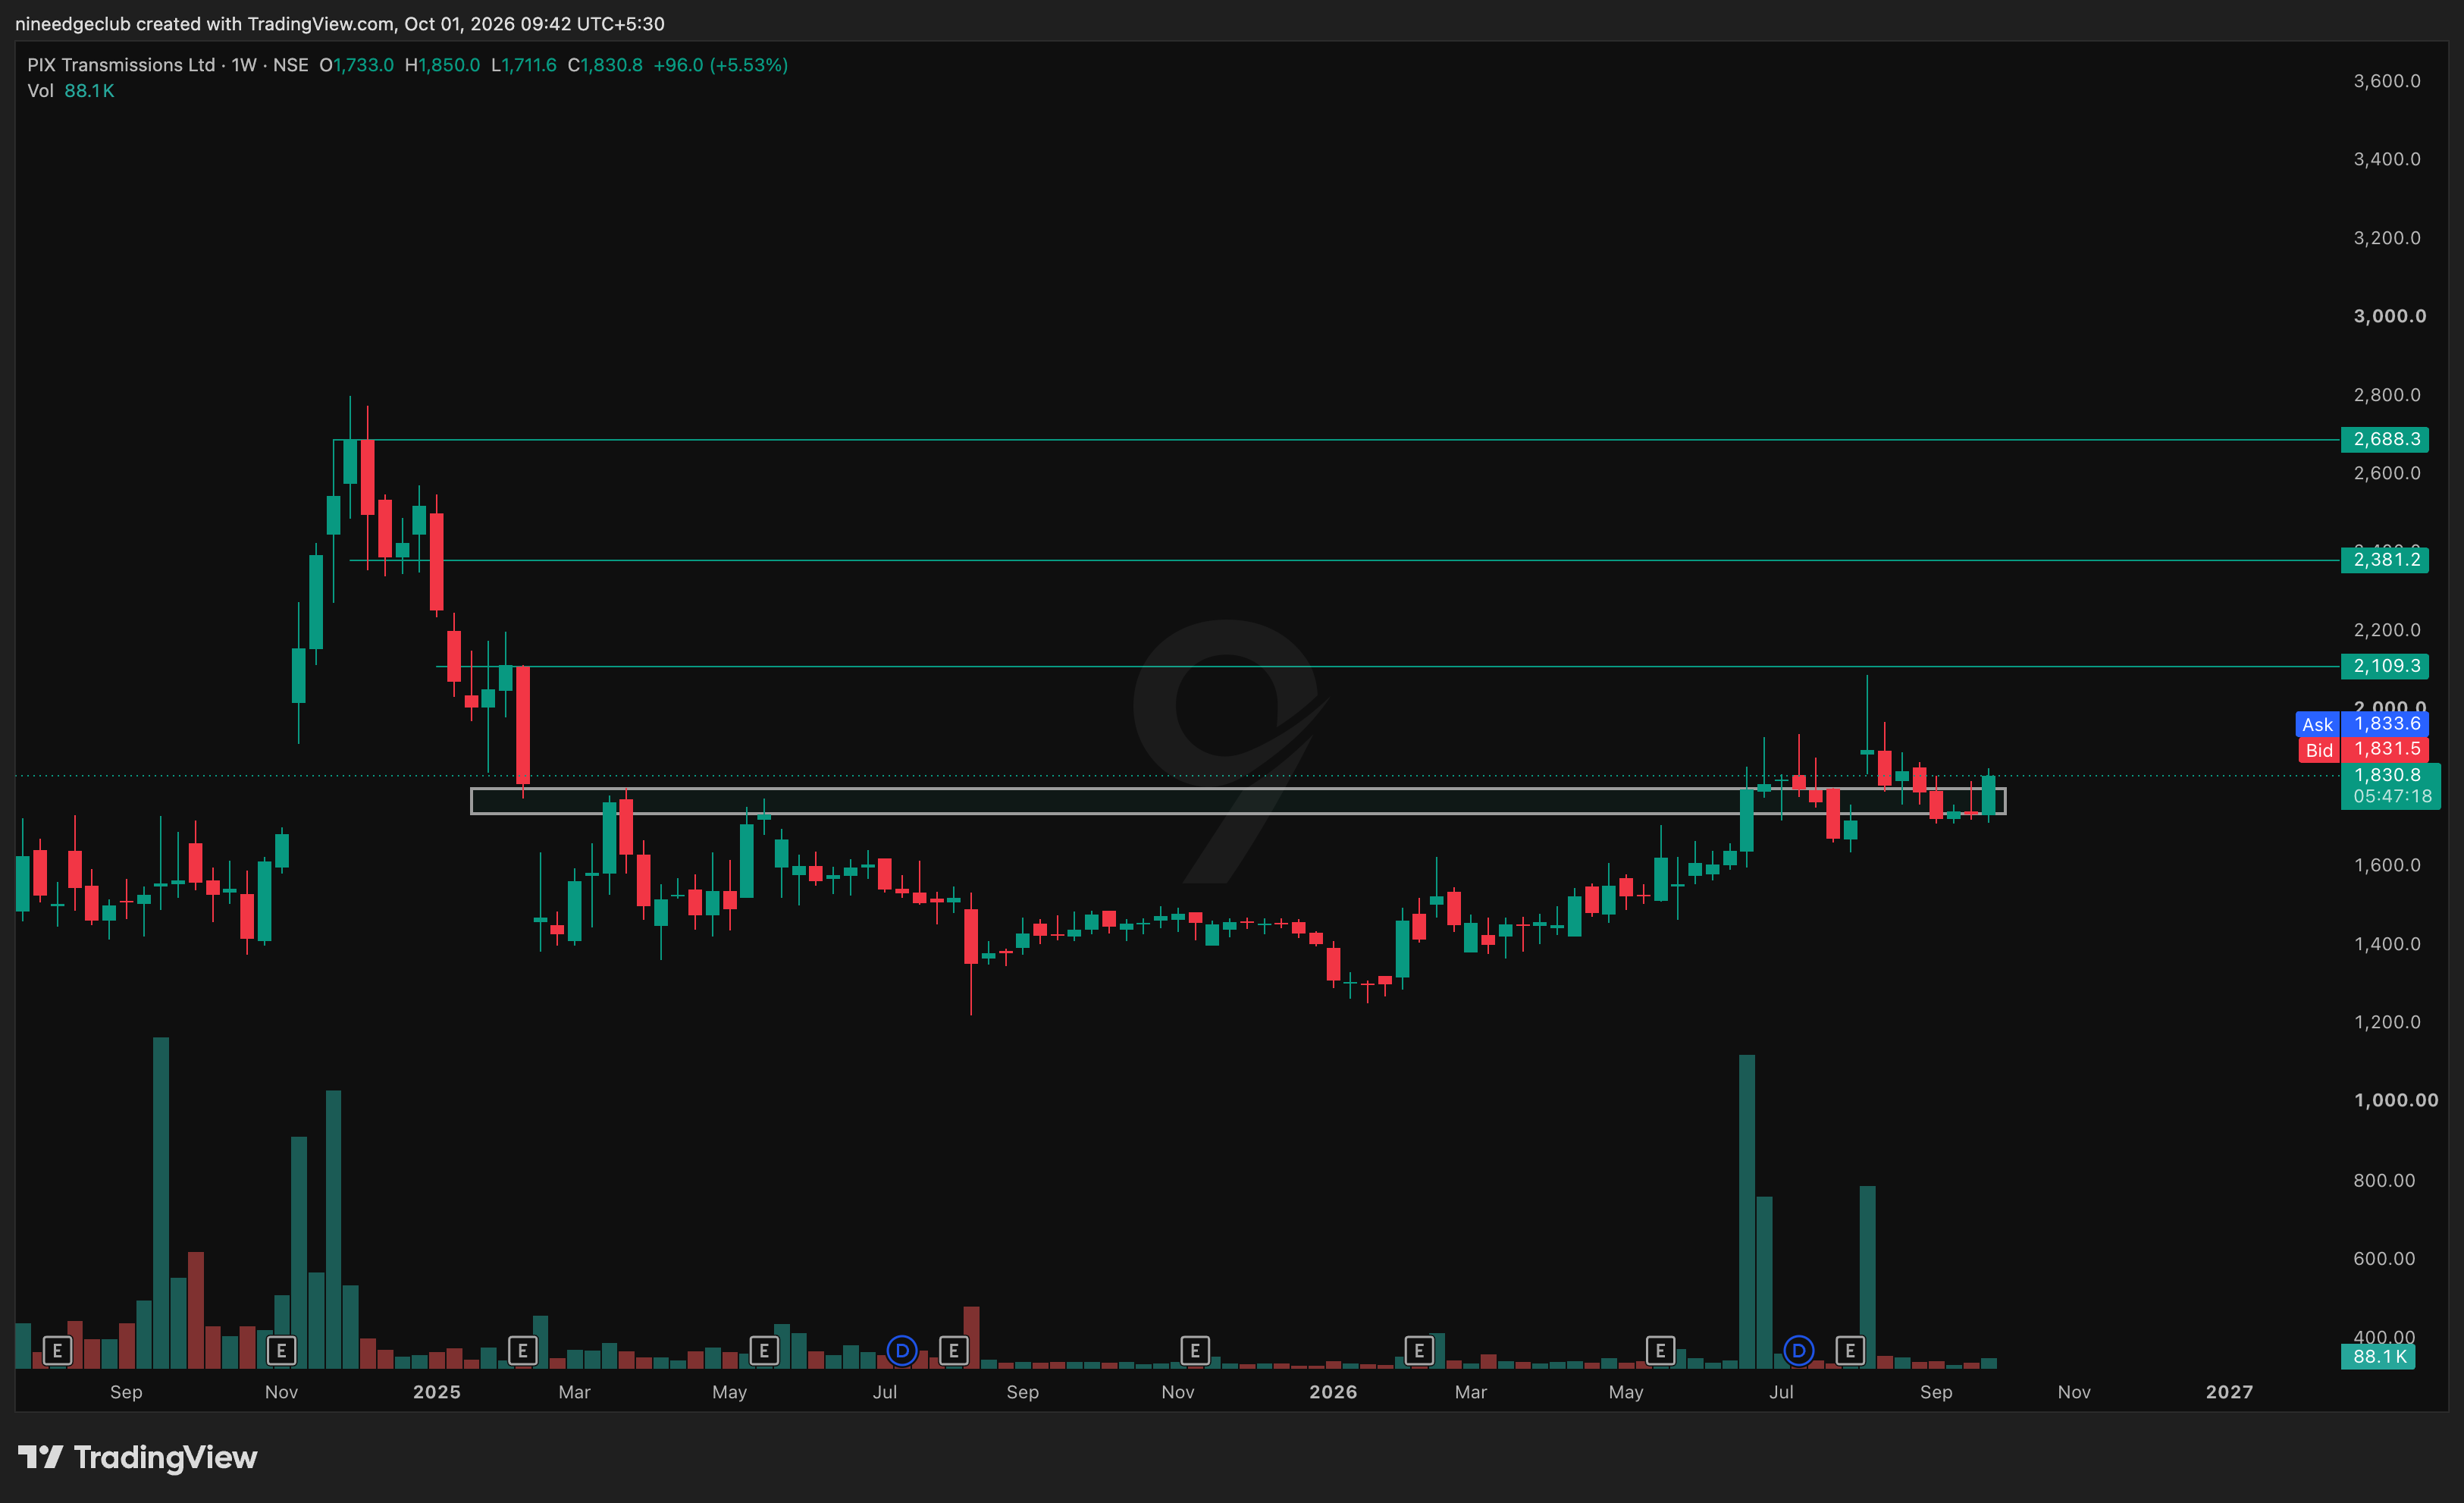This screenshot has height=1503, width=2464.
Task: Click the PIX Transmissions Ltd symbol title
Action: (121, 65)
